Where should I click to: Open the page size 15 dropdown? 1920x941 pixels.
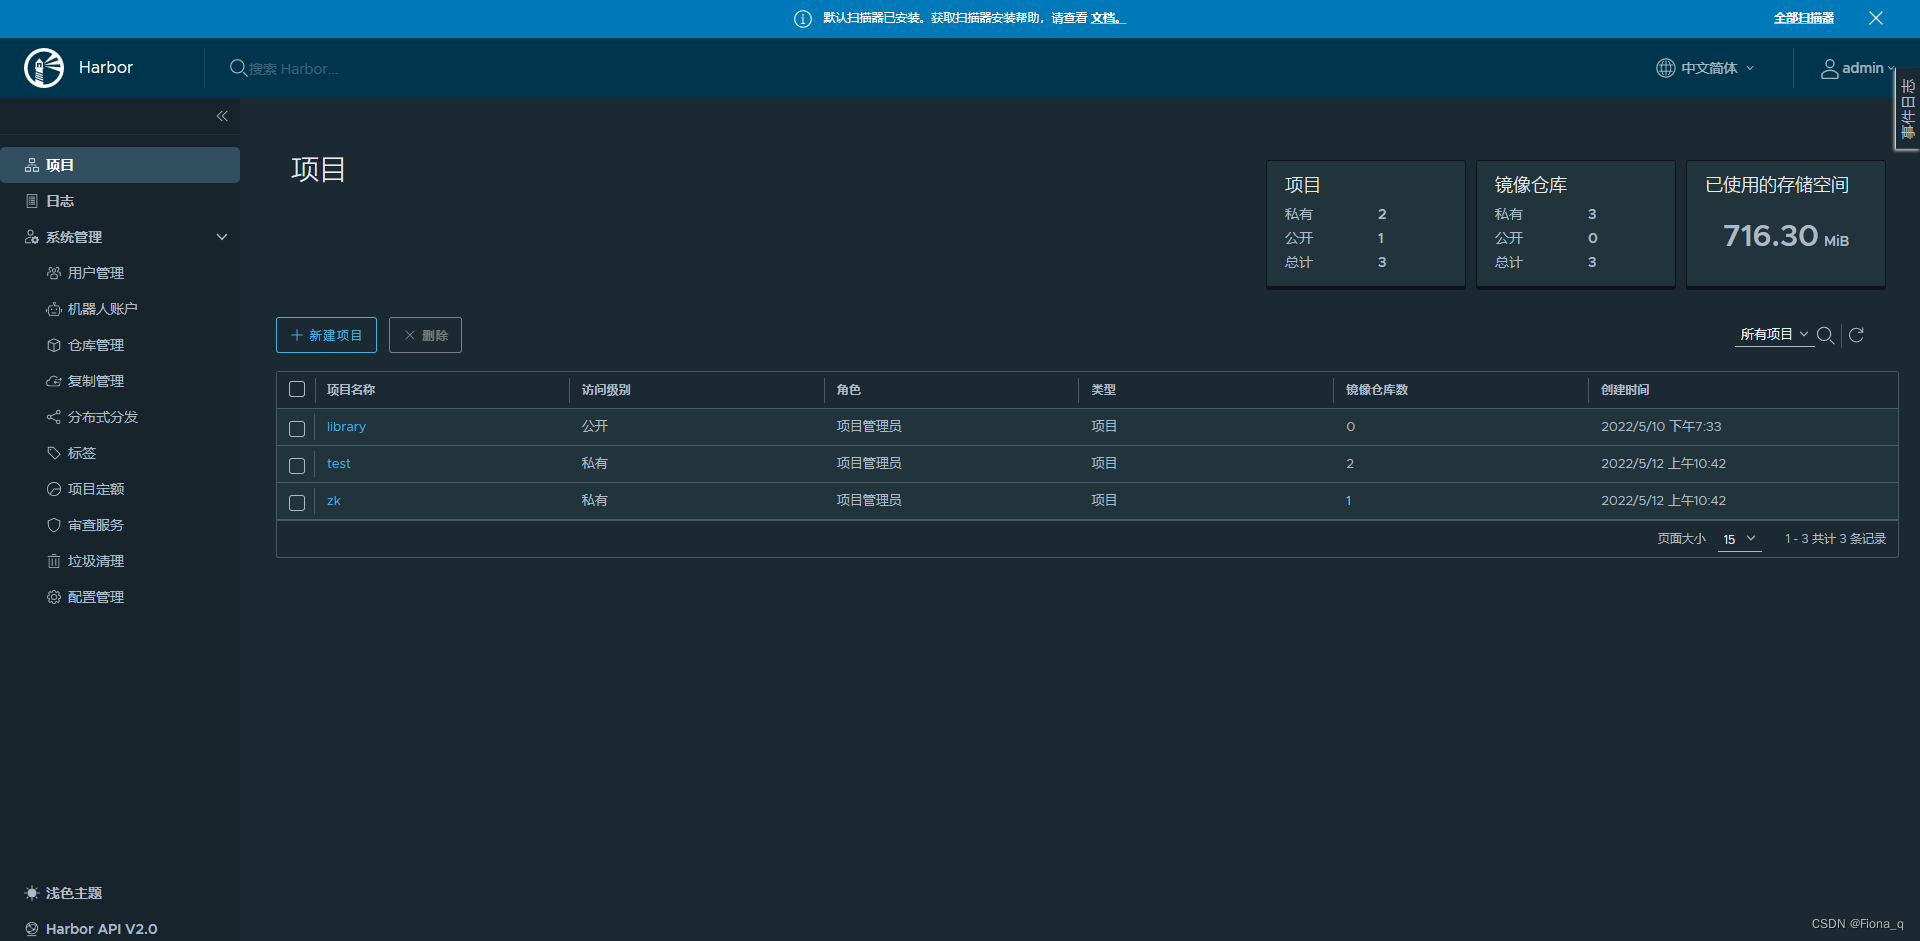[x=1740, y=539]
